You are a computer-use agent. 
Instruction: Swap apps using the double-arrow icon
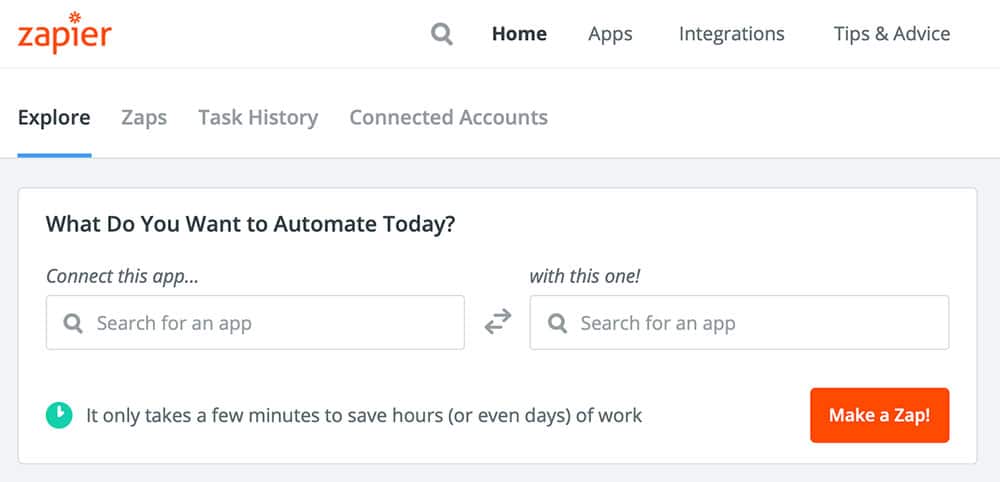click(497, 322)
